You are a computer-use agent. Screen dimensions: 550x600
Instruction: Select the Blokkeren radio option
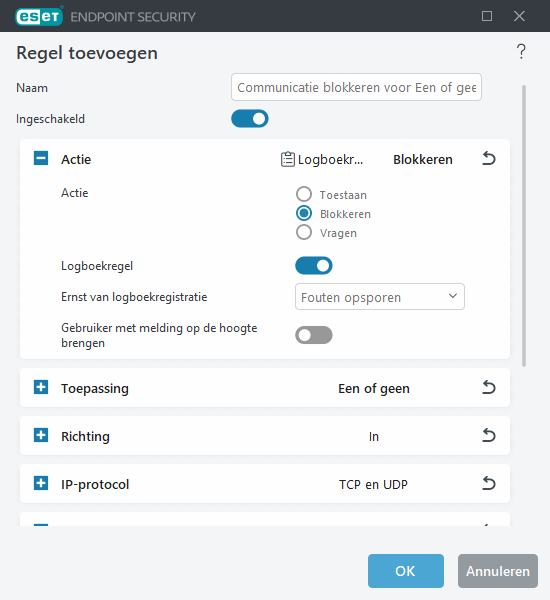click(304, 213)
